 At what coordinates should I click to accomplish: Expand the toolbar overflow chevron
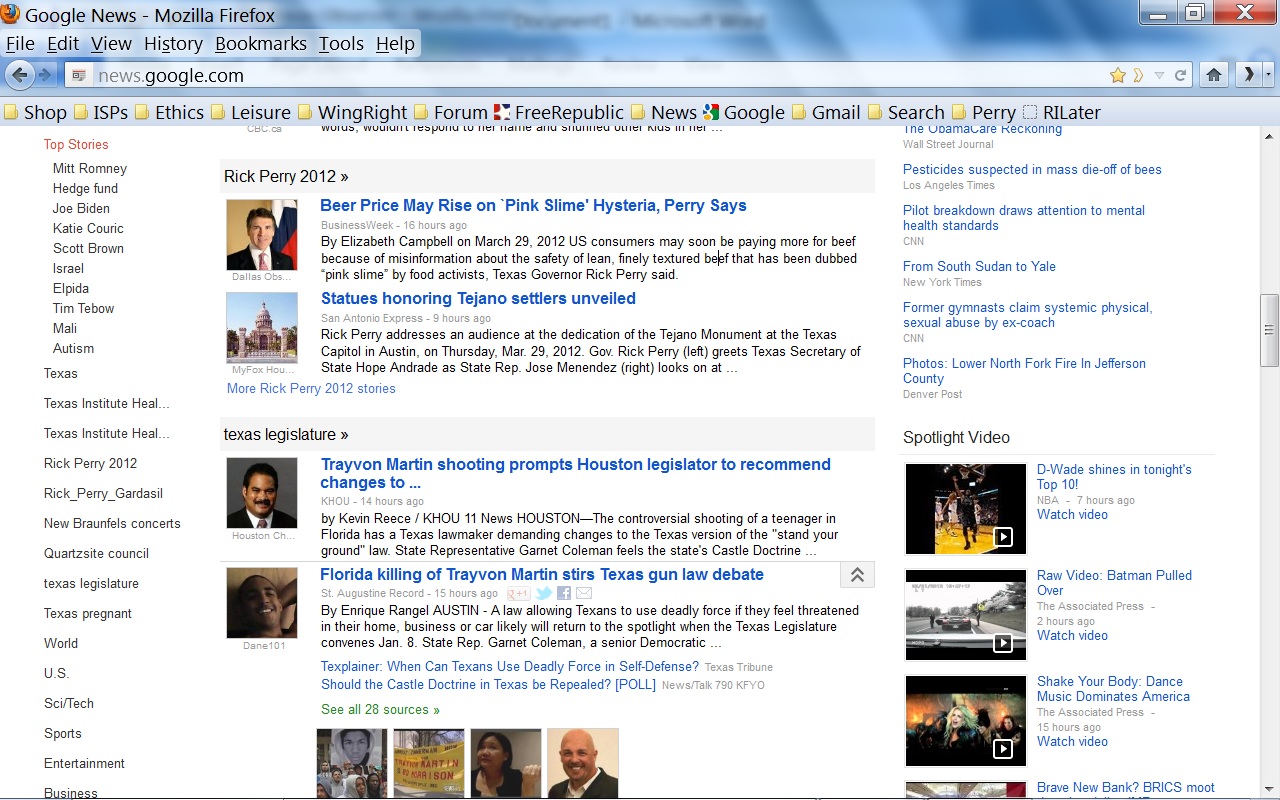[x=1248, y=75]
